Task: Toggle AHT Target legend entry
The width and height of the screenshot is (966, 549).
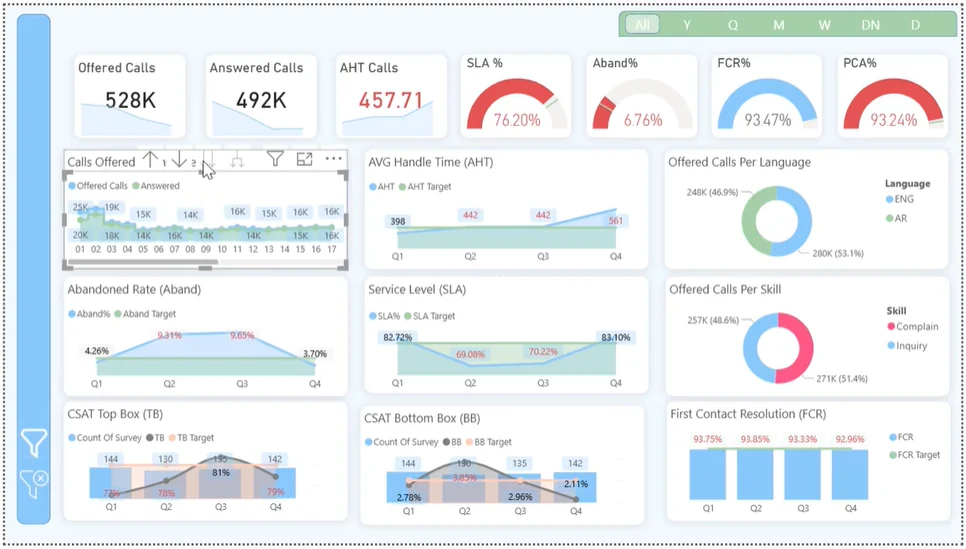Action: point(425,187)
